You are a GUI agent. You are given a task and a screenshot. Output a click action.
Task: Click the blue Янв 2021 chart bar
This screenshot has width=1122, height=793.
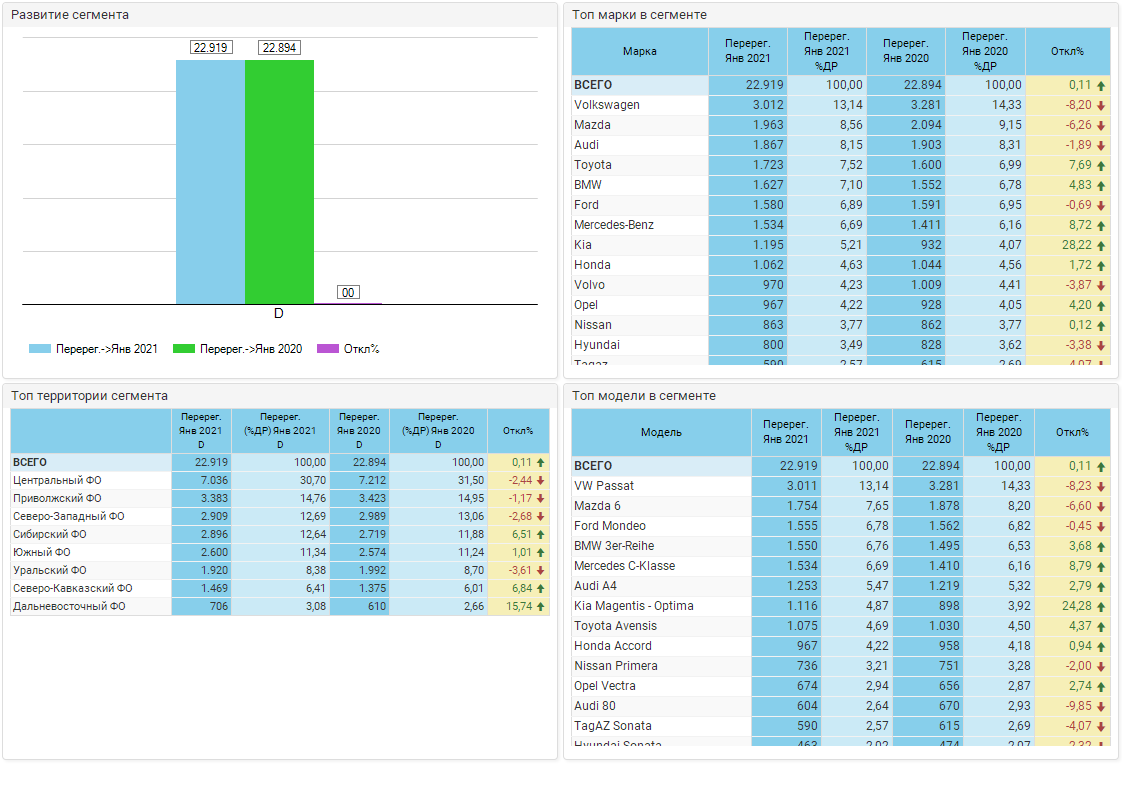[210, 180]
